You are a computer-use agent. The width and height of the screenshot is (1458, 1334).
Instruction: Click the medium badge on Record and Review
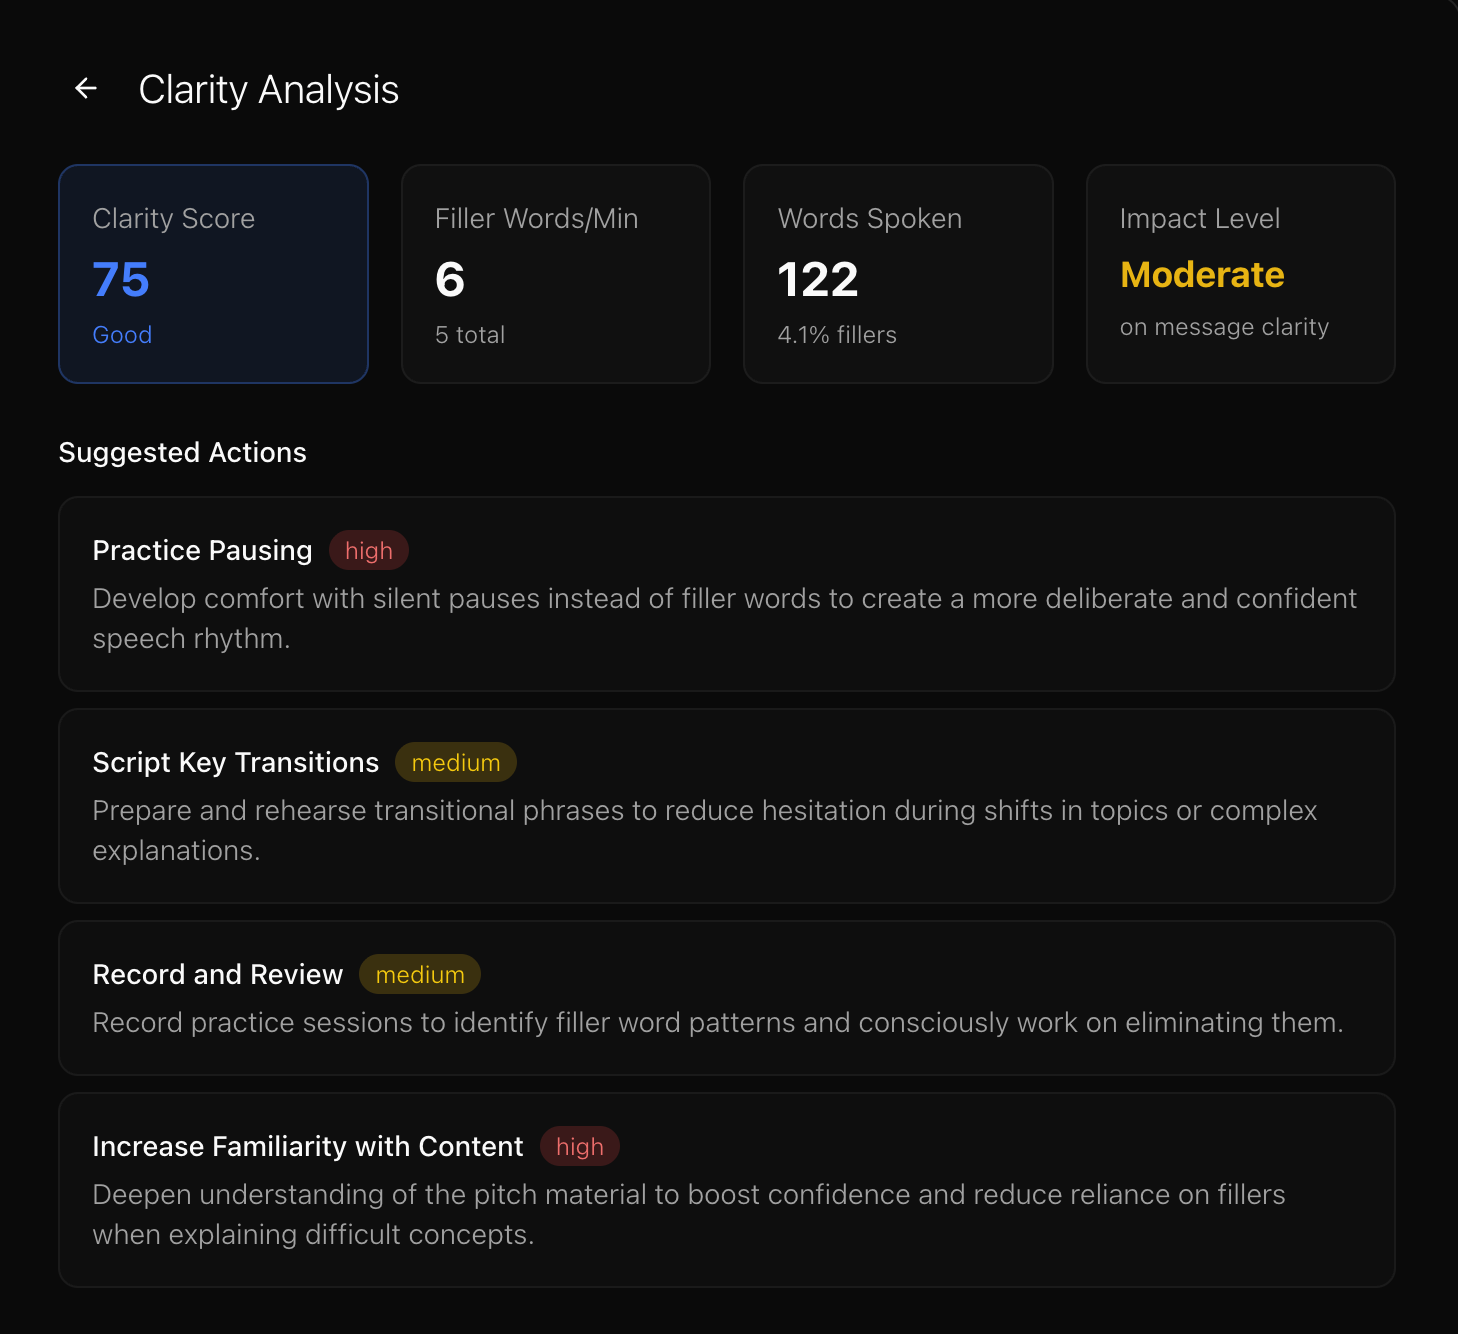tap(419, 974)
